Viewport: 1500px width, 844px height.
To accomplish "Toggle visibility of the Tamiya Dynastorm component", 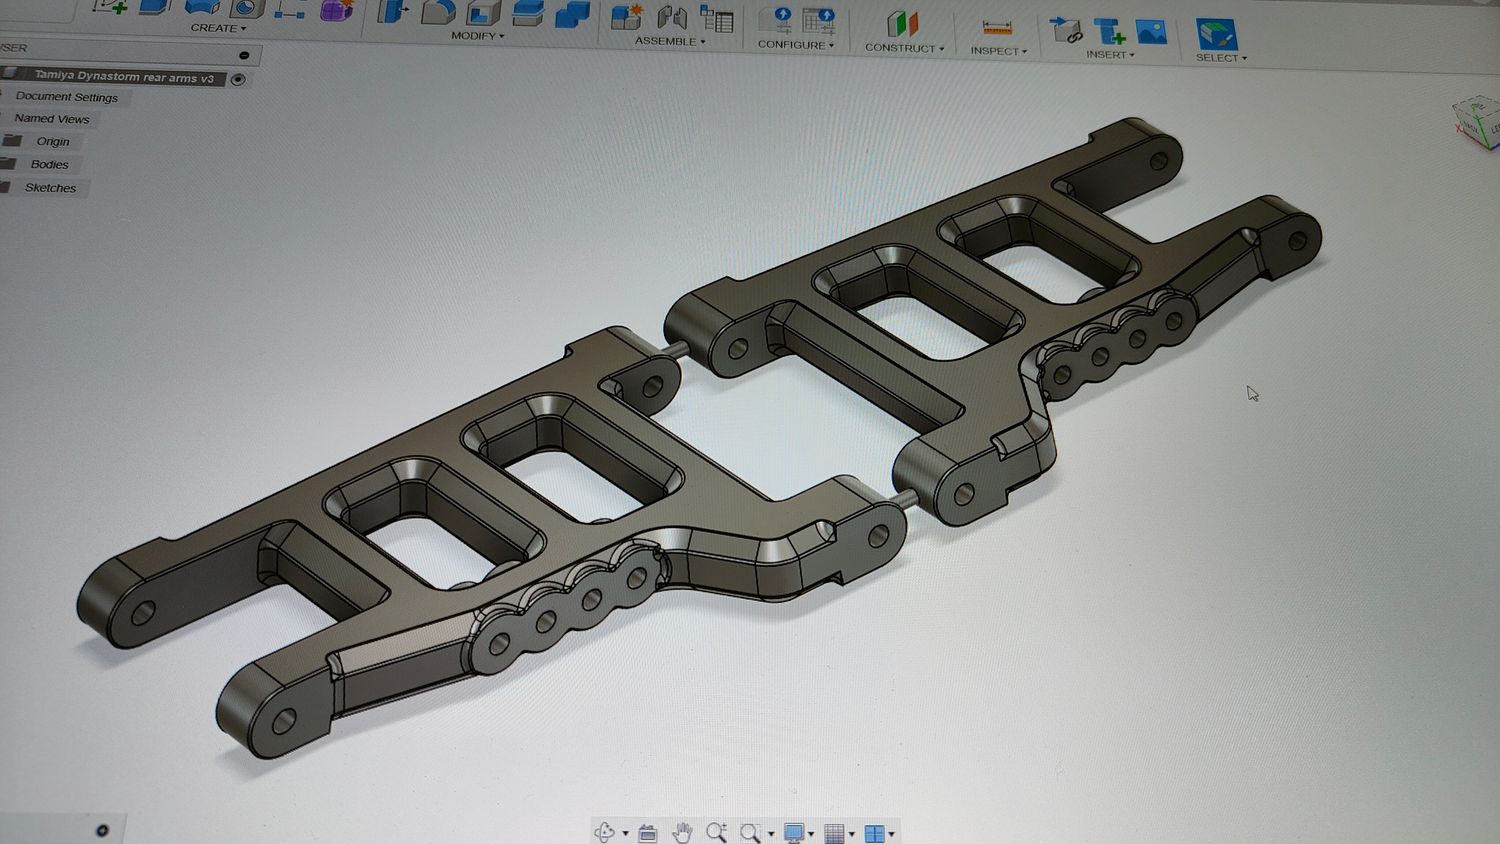I will [x=238, y=79].
